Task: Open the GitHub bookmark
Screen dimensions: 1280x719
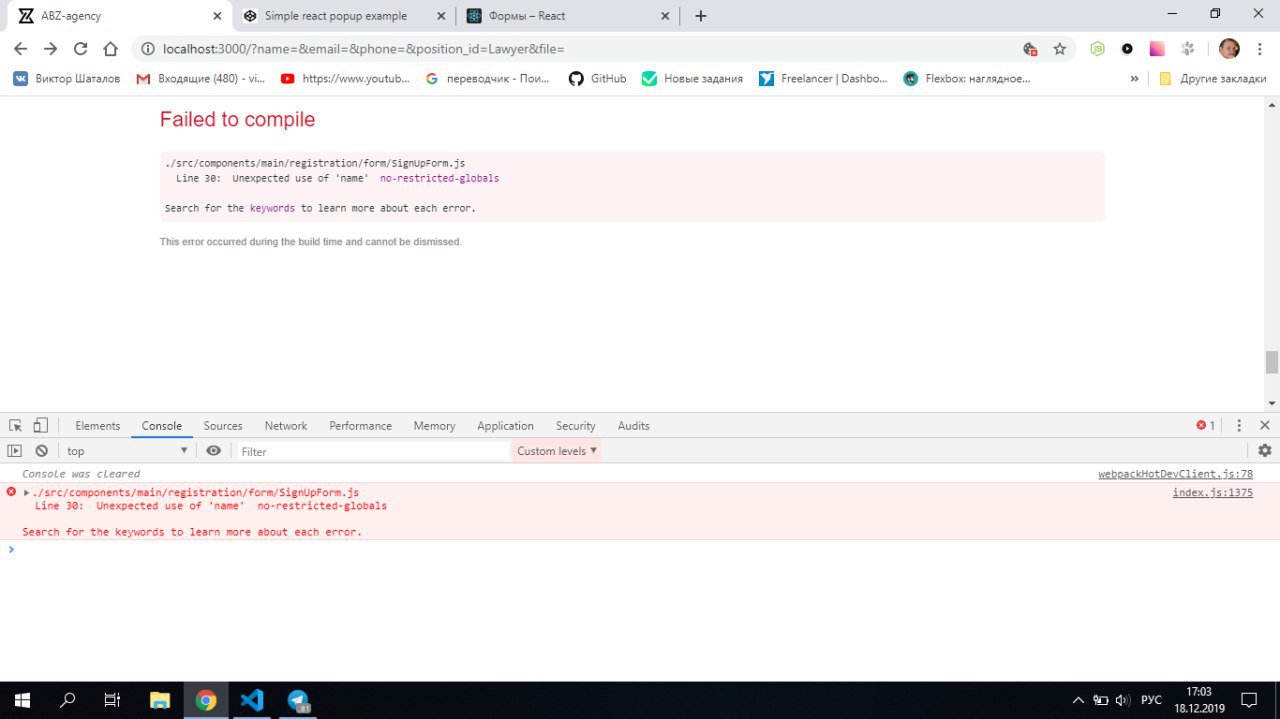Action: (597, 78)
